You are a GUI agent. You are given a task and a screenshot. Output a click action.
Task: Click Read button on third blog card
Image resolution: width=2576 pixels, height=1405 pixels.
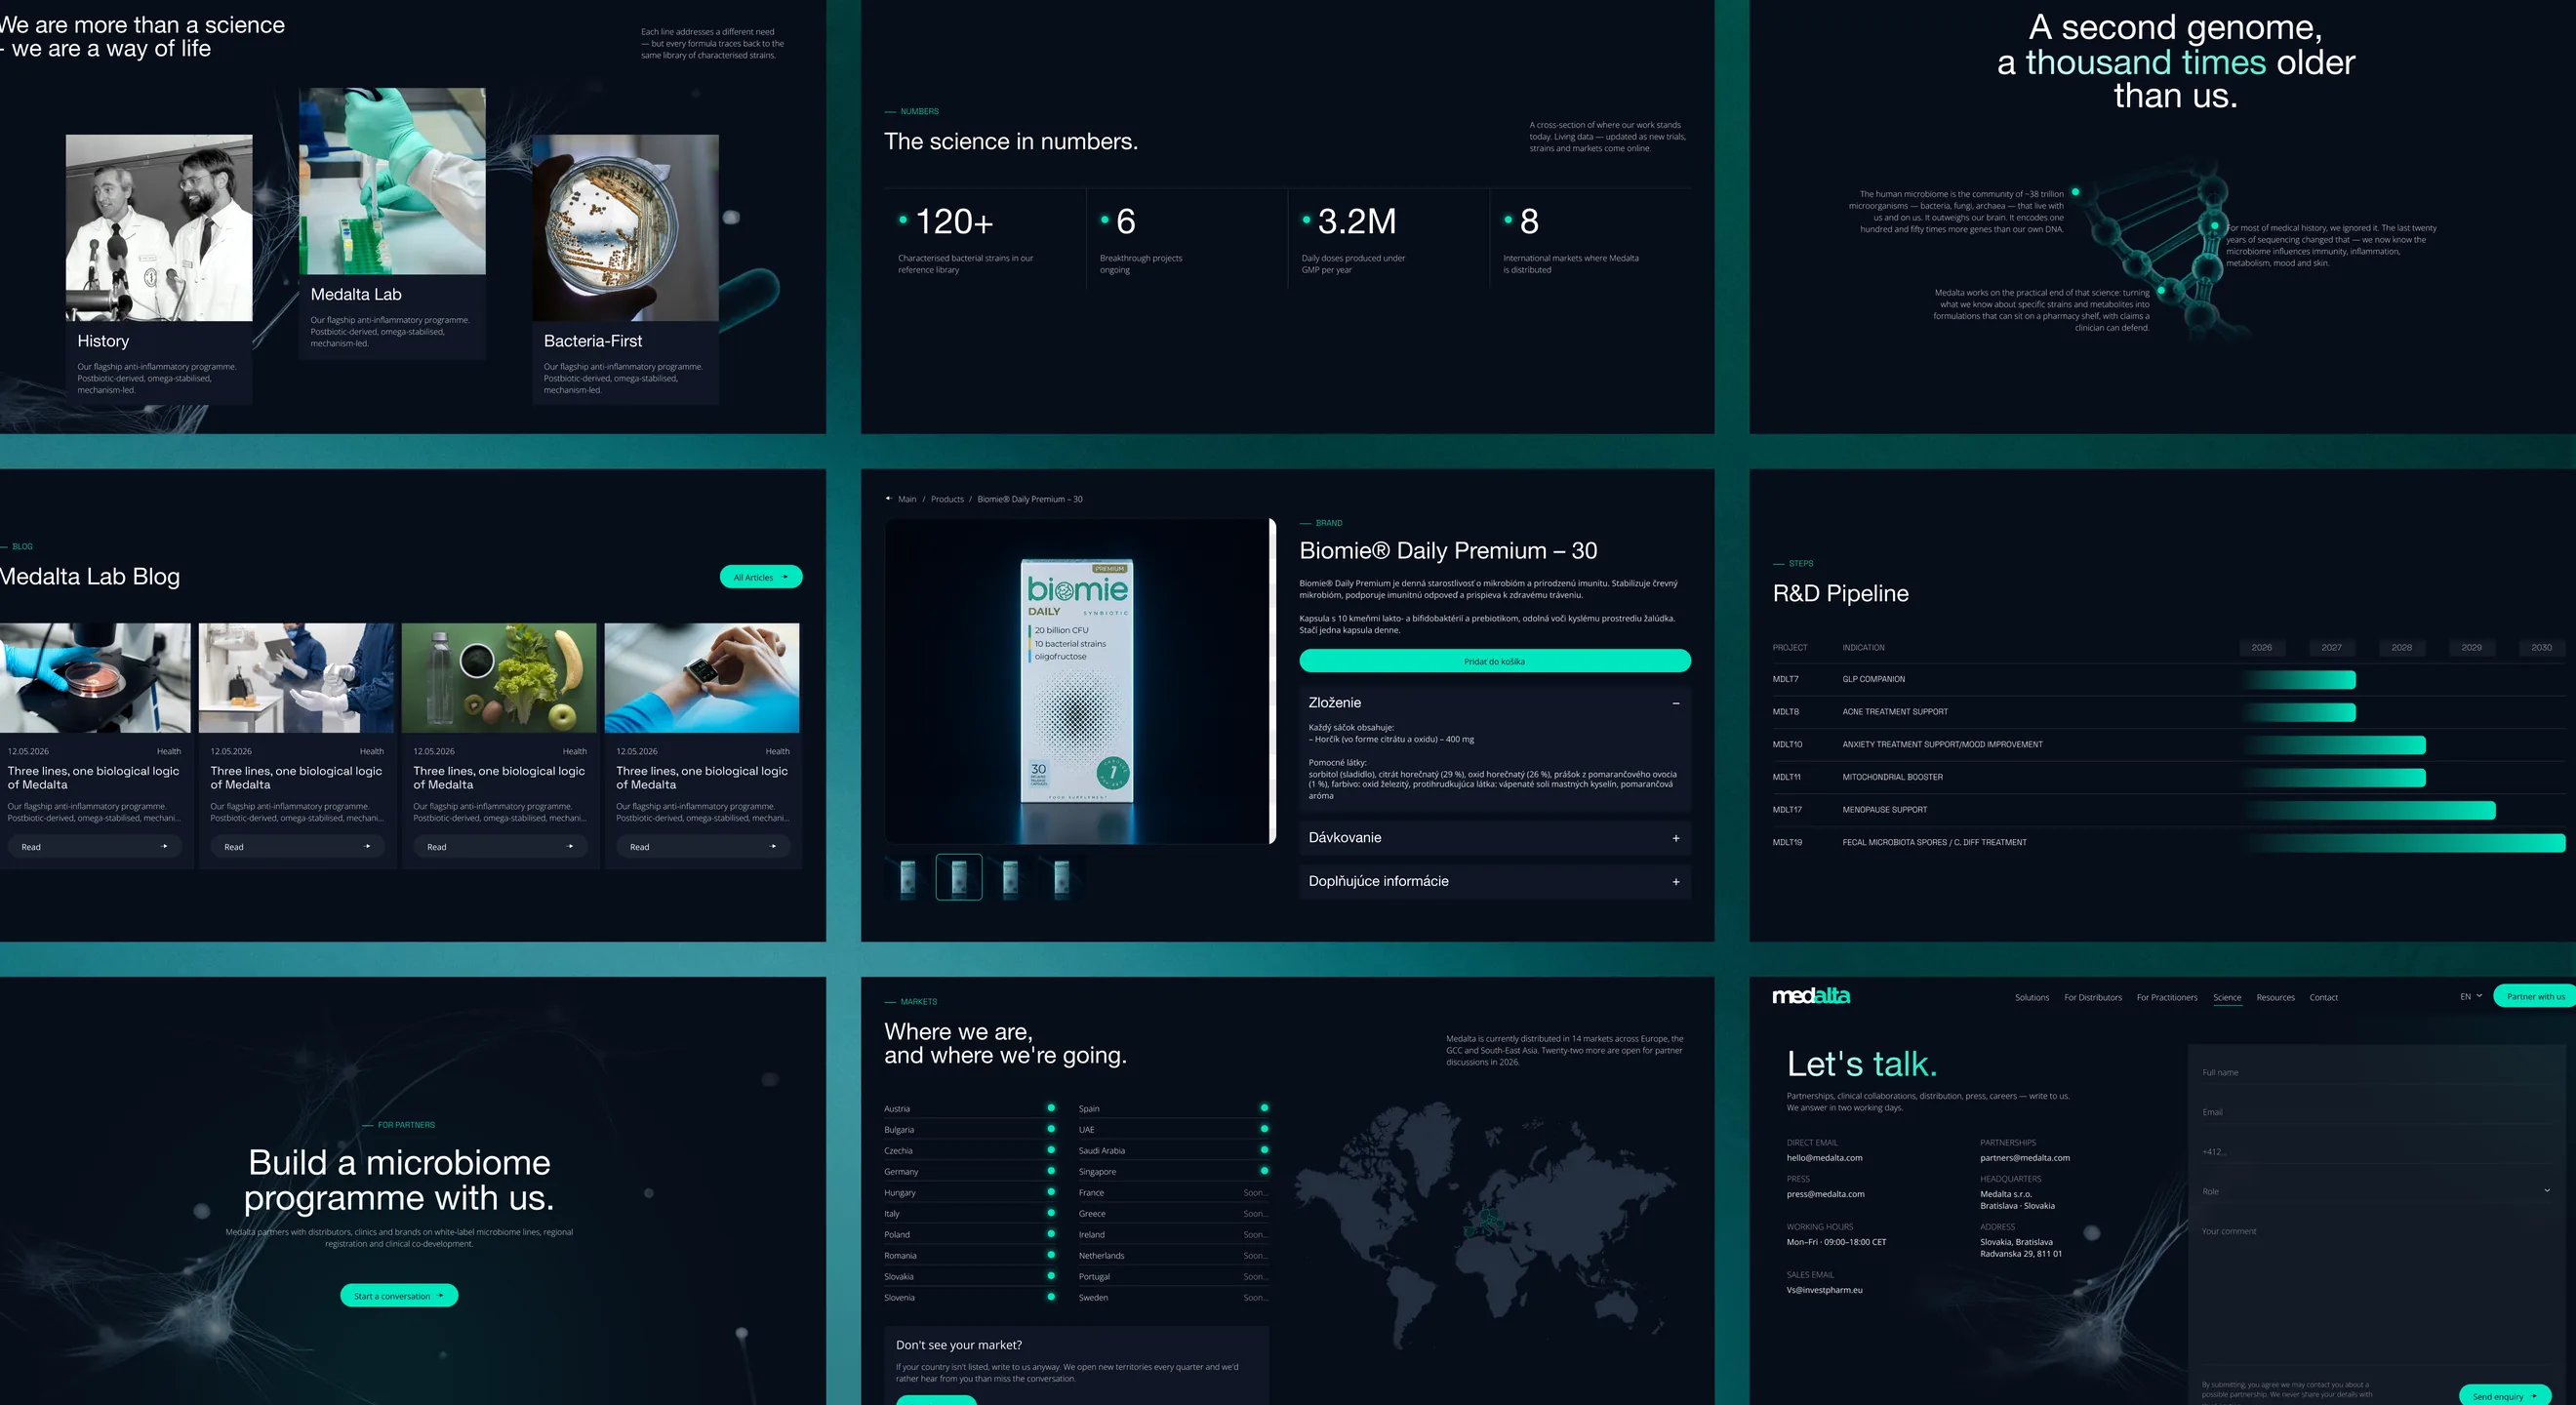tap(500, 847)
